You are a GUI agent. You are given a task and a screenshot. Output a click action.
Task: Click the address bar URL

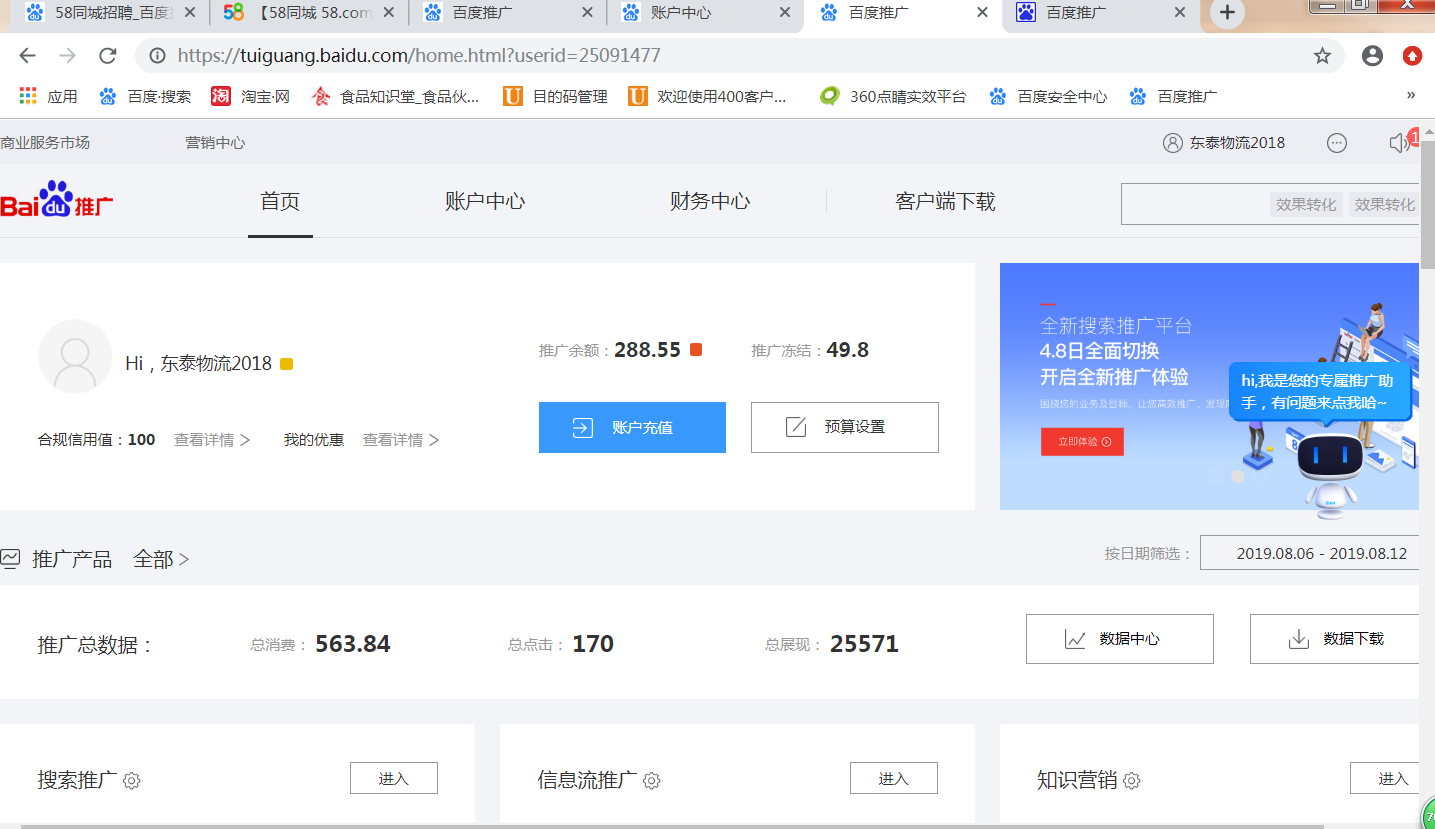(419, 56)
